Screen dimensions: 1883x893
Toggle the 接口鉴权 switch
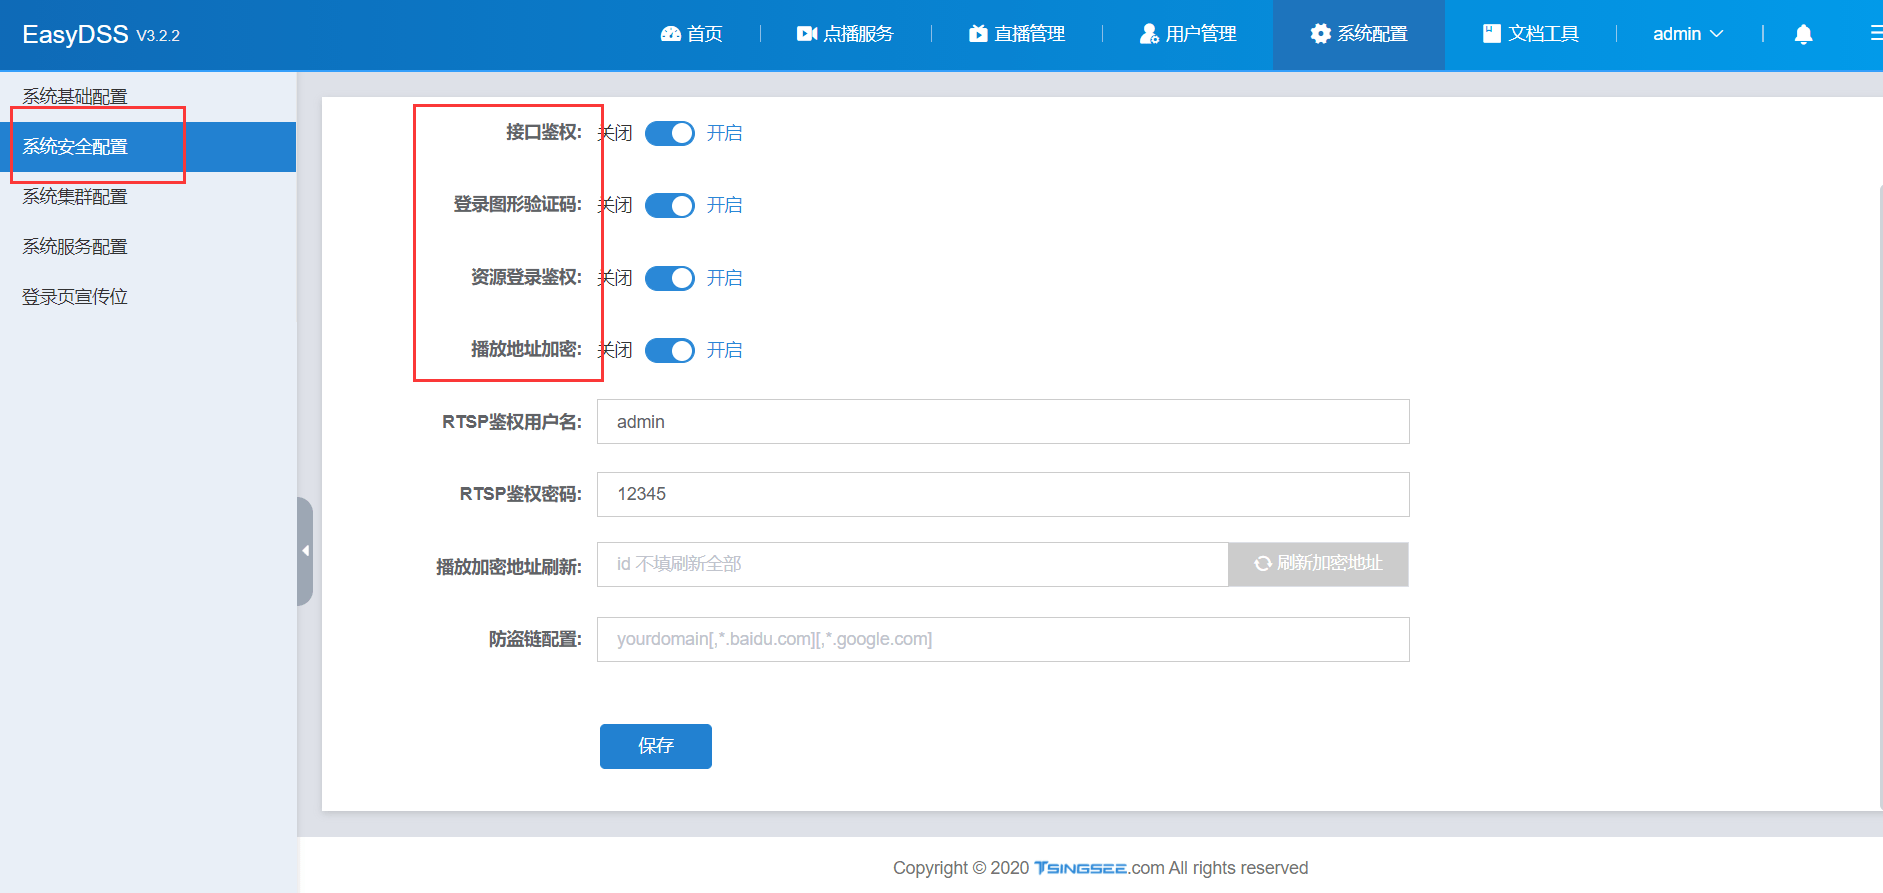tap(670, 133)
